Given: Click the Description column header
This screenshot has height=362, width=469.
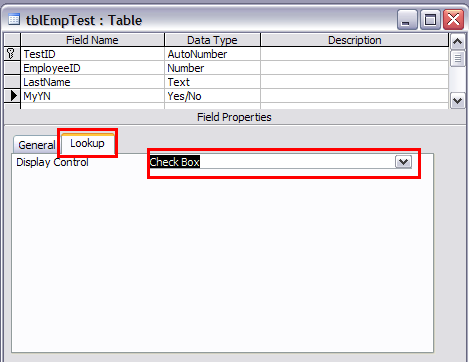Looking at the screenshot, I should coord(355,40).
